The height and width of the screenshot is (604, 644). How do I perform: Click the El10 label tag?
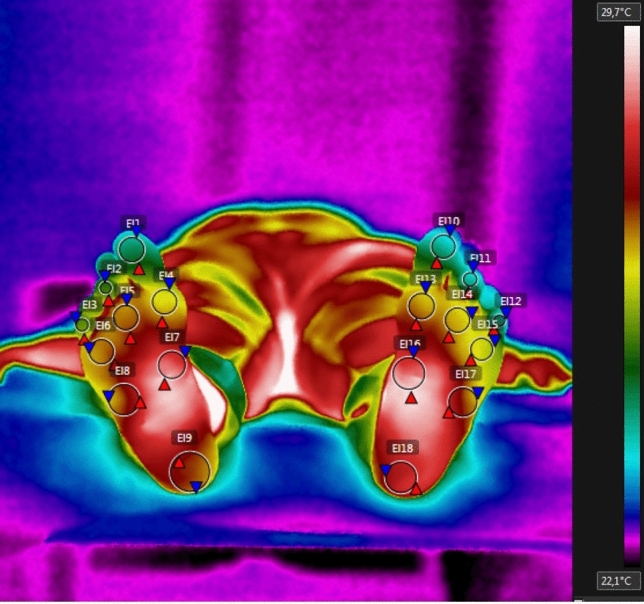[448, 221]
